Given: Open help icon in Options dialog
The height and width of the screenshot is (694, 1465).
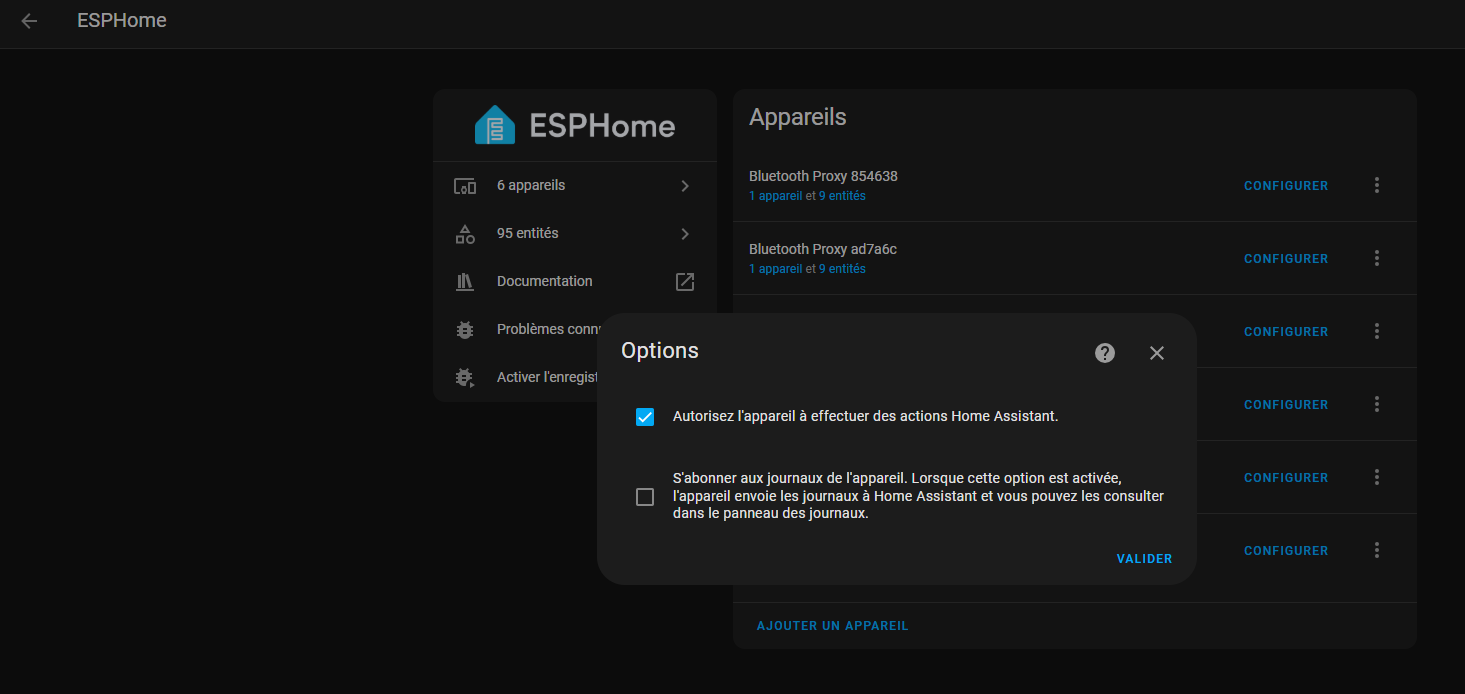Looking at the screenshot, I should (1105, 353).
